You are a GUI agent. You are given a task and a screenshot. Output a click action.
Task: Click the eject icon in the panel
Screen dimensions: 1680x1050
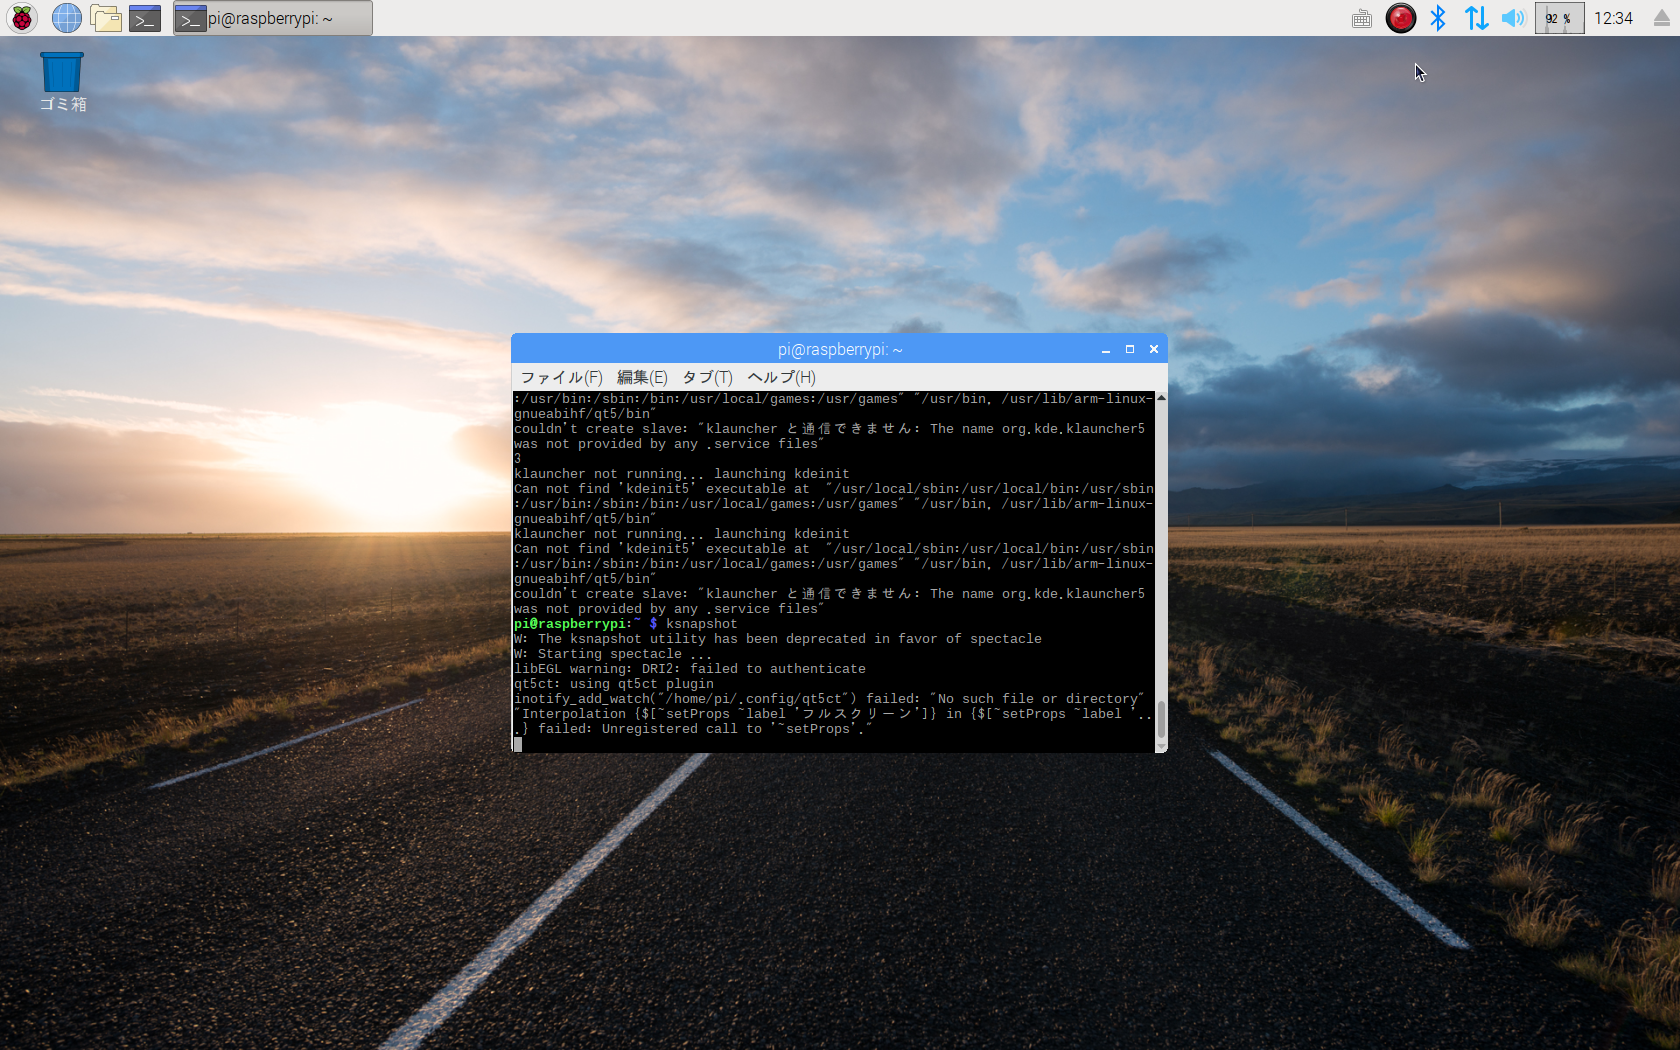[x=1661, y=18]
